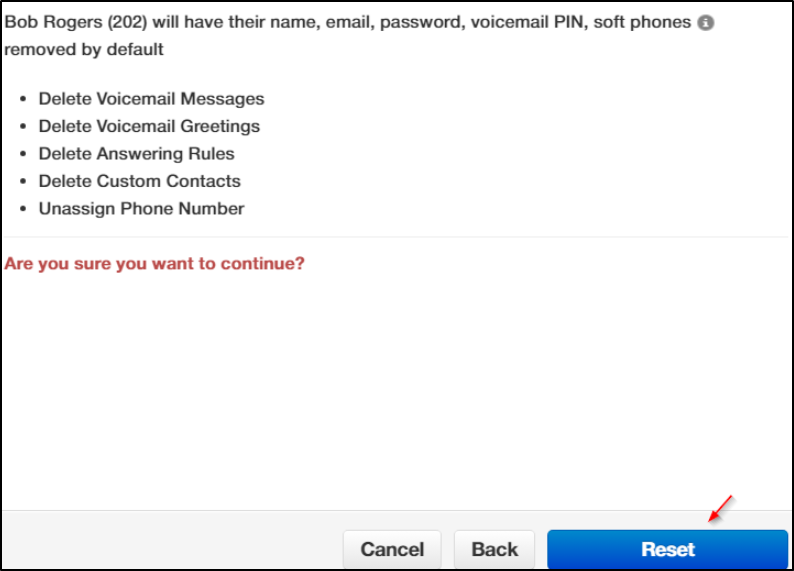
Task: Select the Delete Voicemail Messages item
Action: tap(151, 99)
